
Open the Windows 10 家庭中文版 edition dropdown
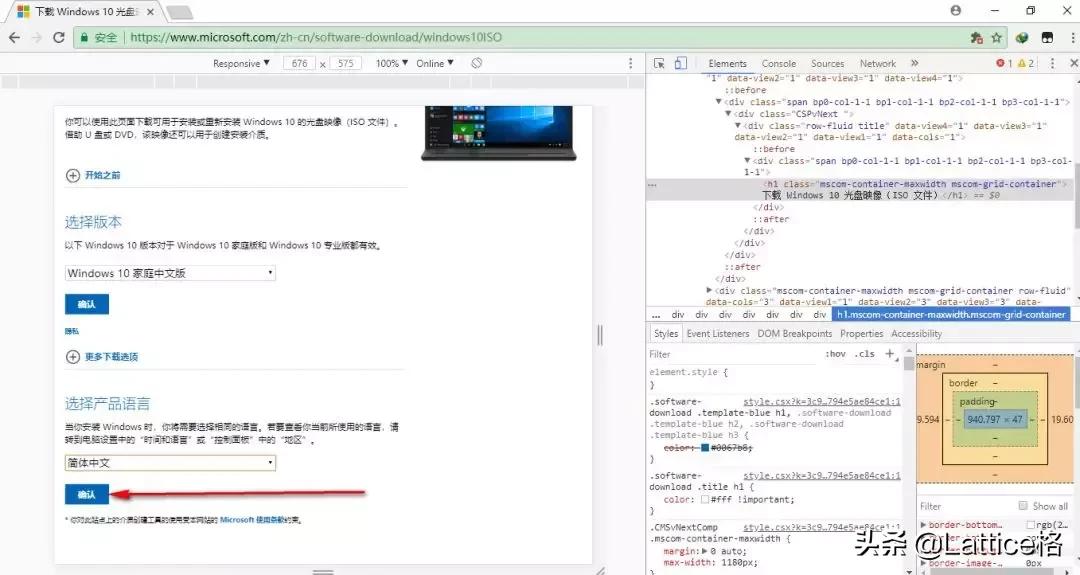tap(170, 273)
